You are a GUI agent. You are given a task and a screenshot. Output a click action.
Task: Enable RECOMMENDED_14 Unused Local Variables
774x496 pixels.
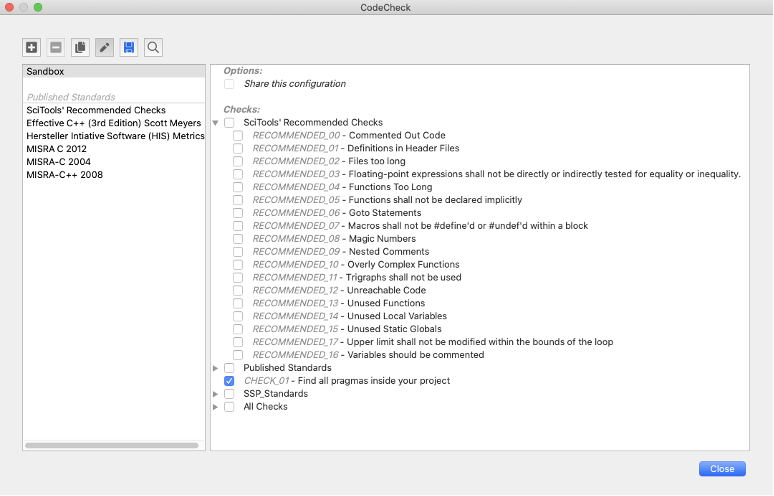click(238, 316)
